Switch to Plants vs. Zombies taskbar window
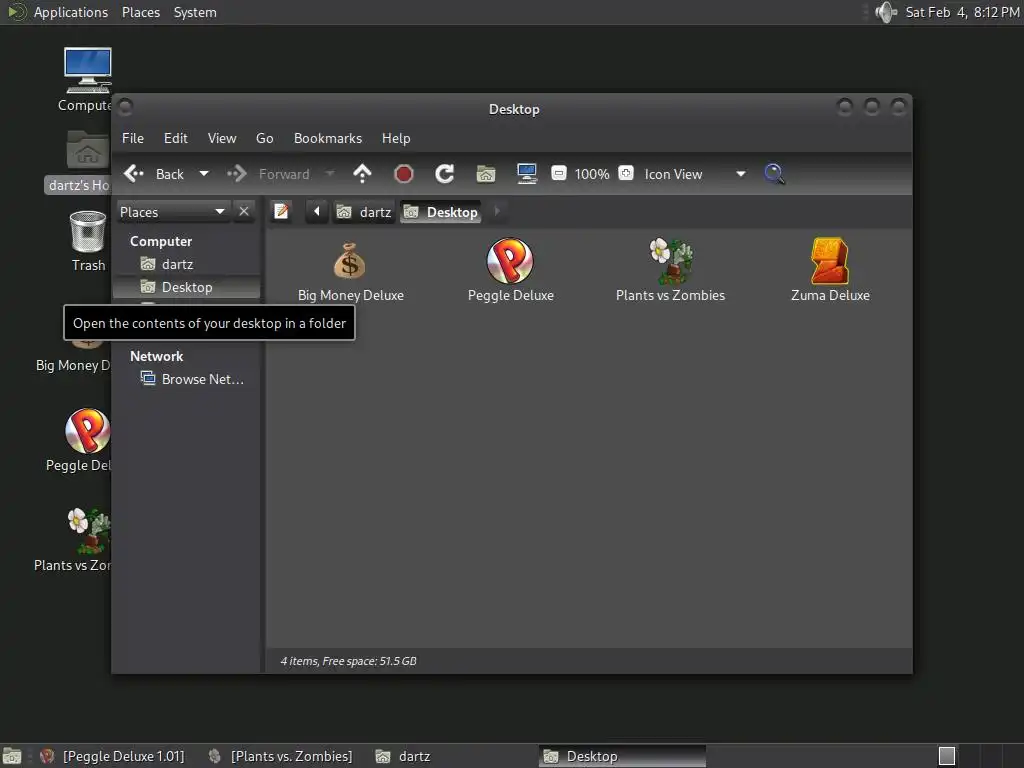The height and width of the screenshot is (768, 1024). [280, 756]
